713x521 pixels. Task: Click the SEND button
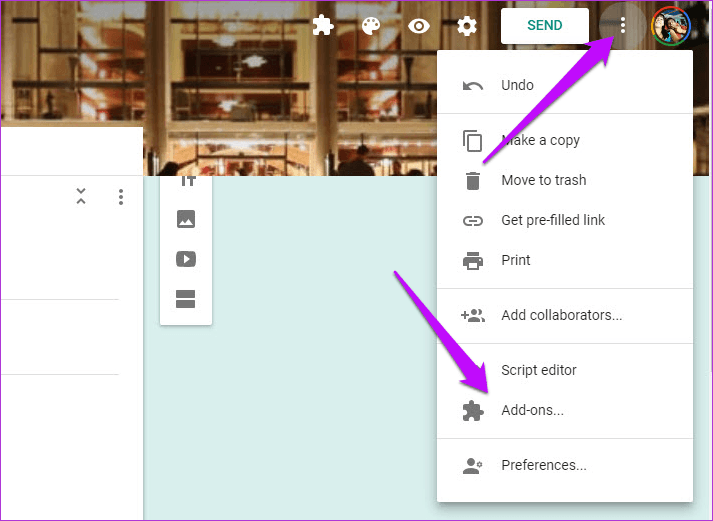coord(545,25)
